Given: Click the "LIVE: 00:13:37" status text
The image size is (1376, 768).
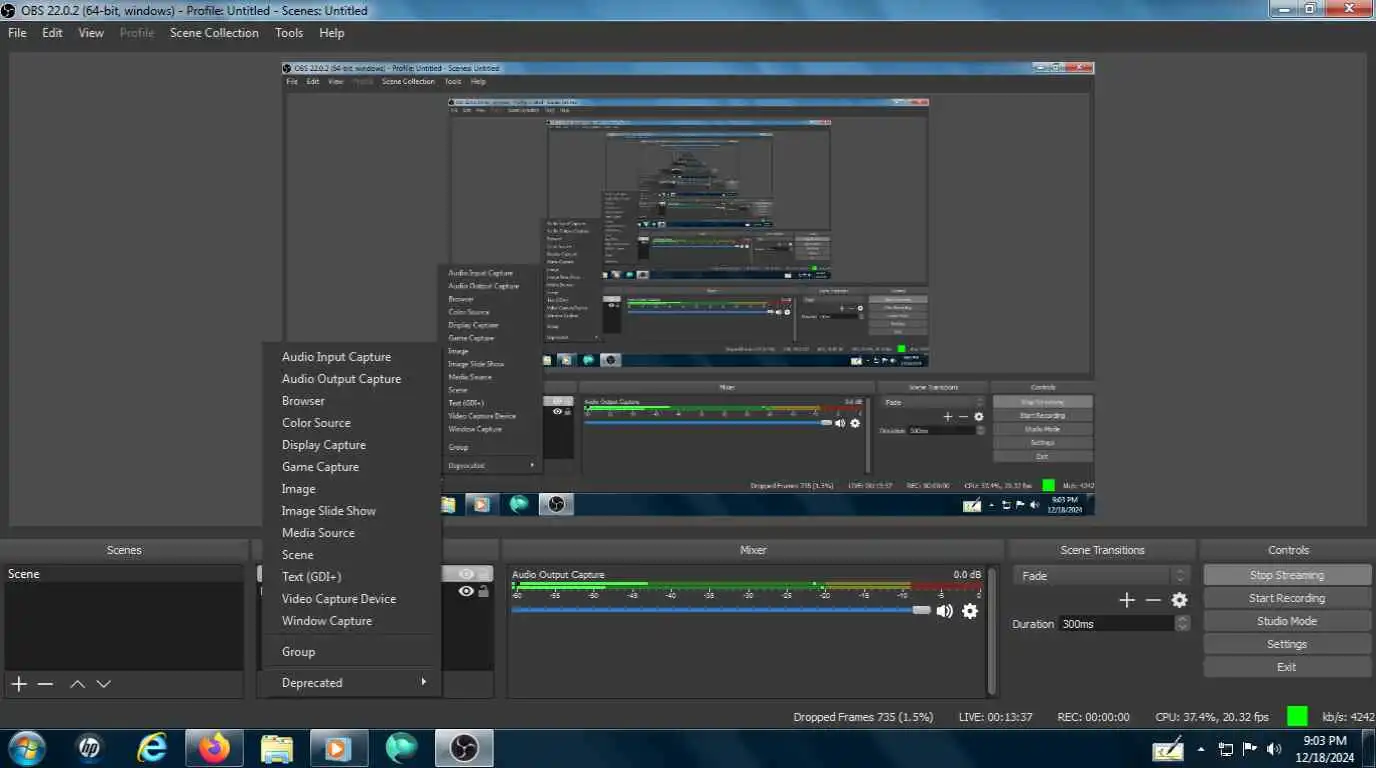Looking at the screenshot, I should pyautogui.click(x=995, y=717).
